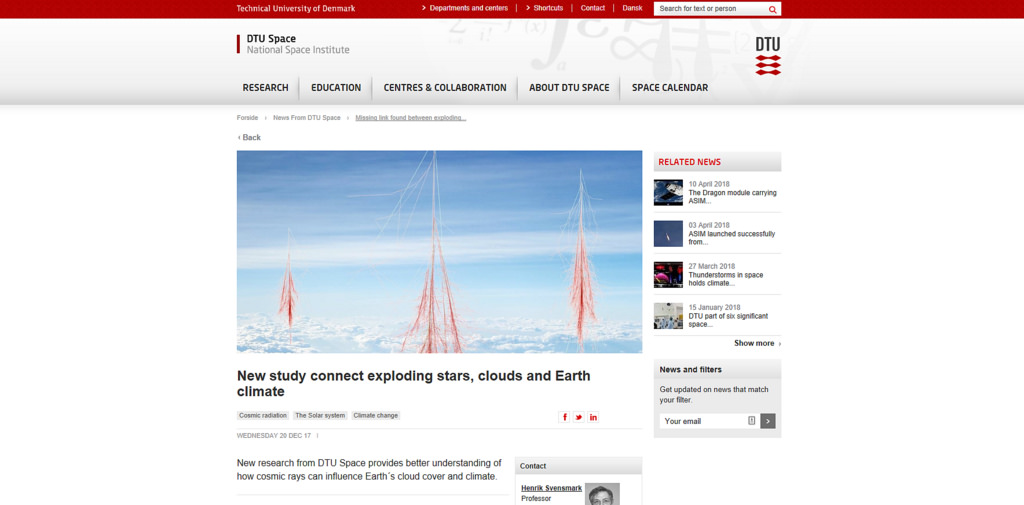Click Henrik Svensmark's portrait photo

pos(602,494)
